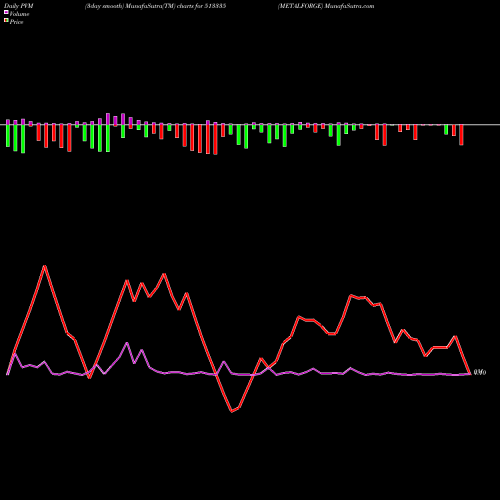Click the Volume legend color swatch
500x500 pixels.
(x=6, y=12)
